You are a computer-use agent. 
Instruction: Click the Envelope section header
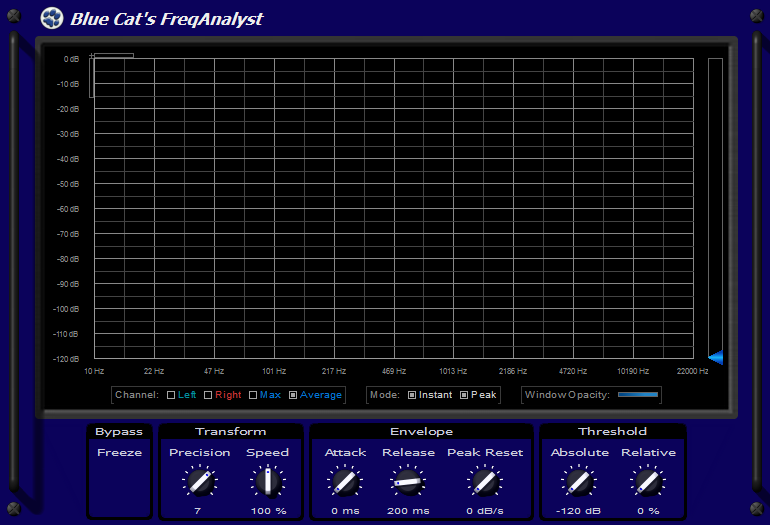421,431
